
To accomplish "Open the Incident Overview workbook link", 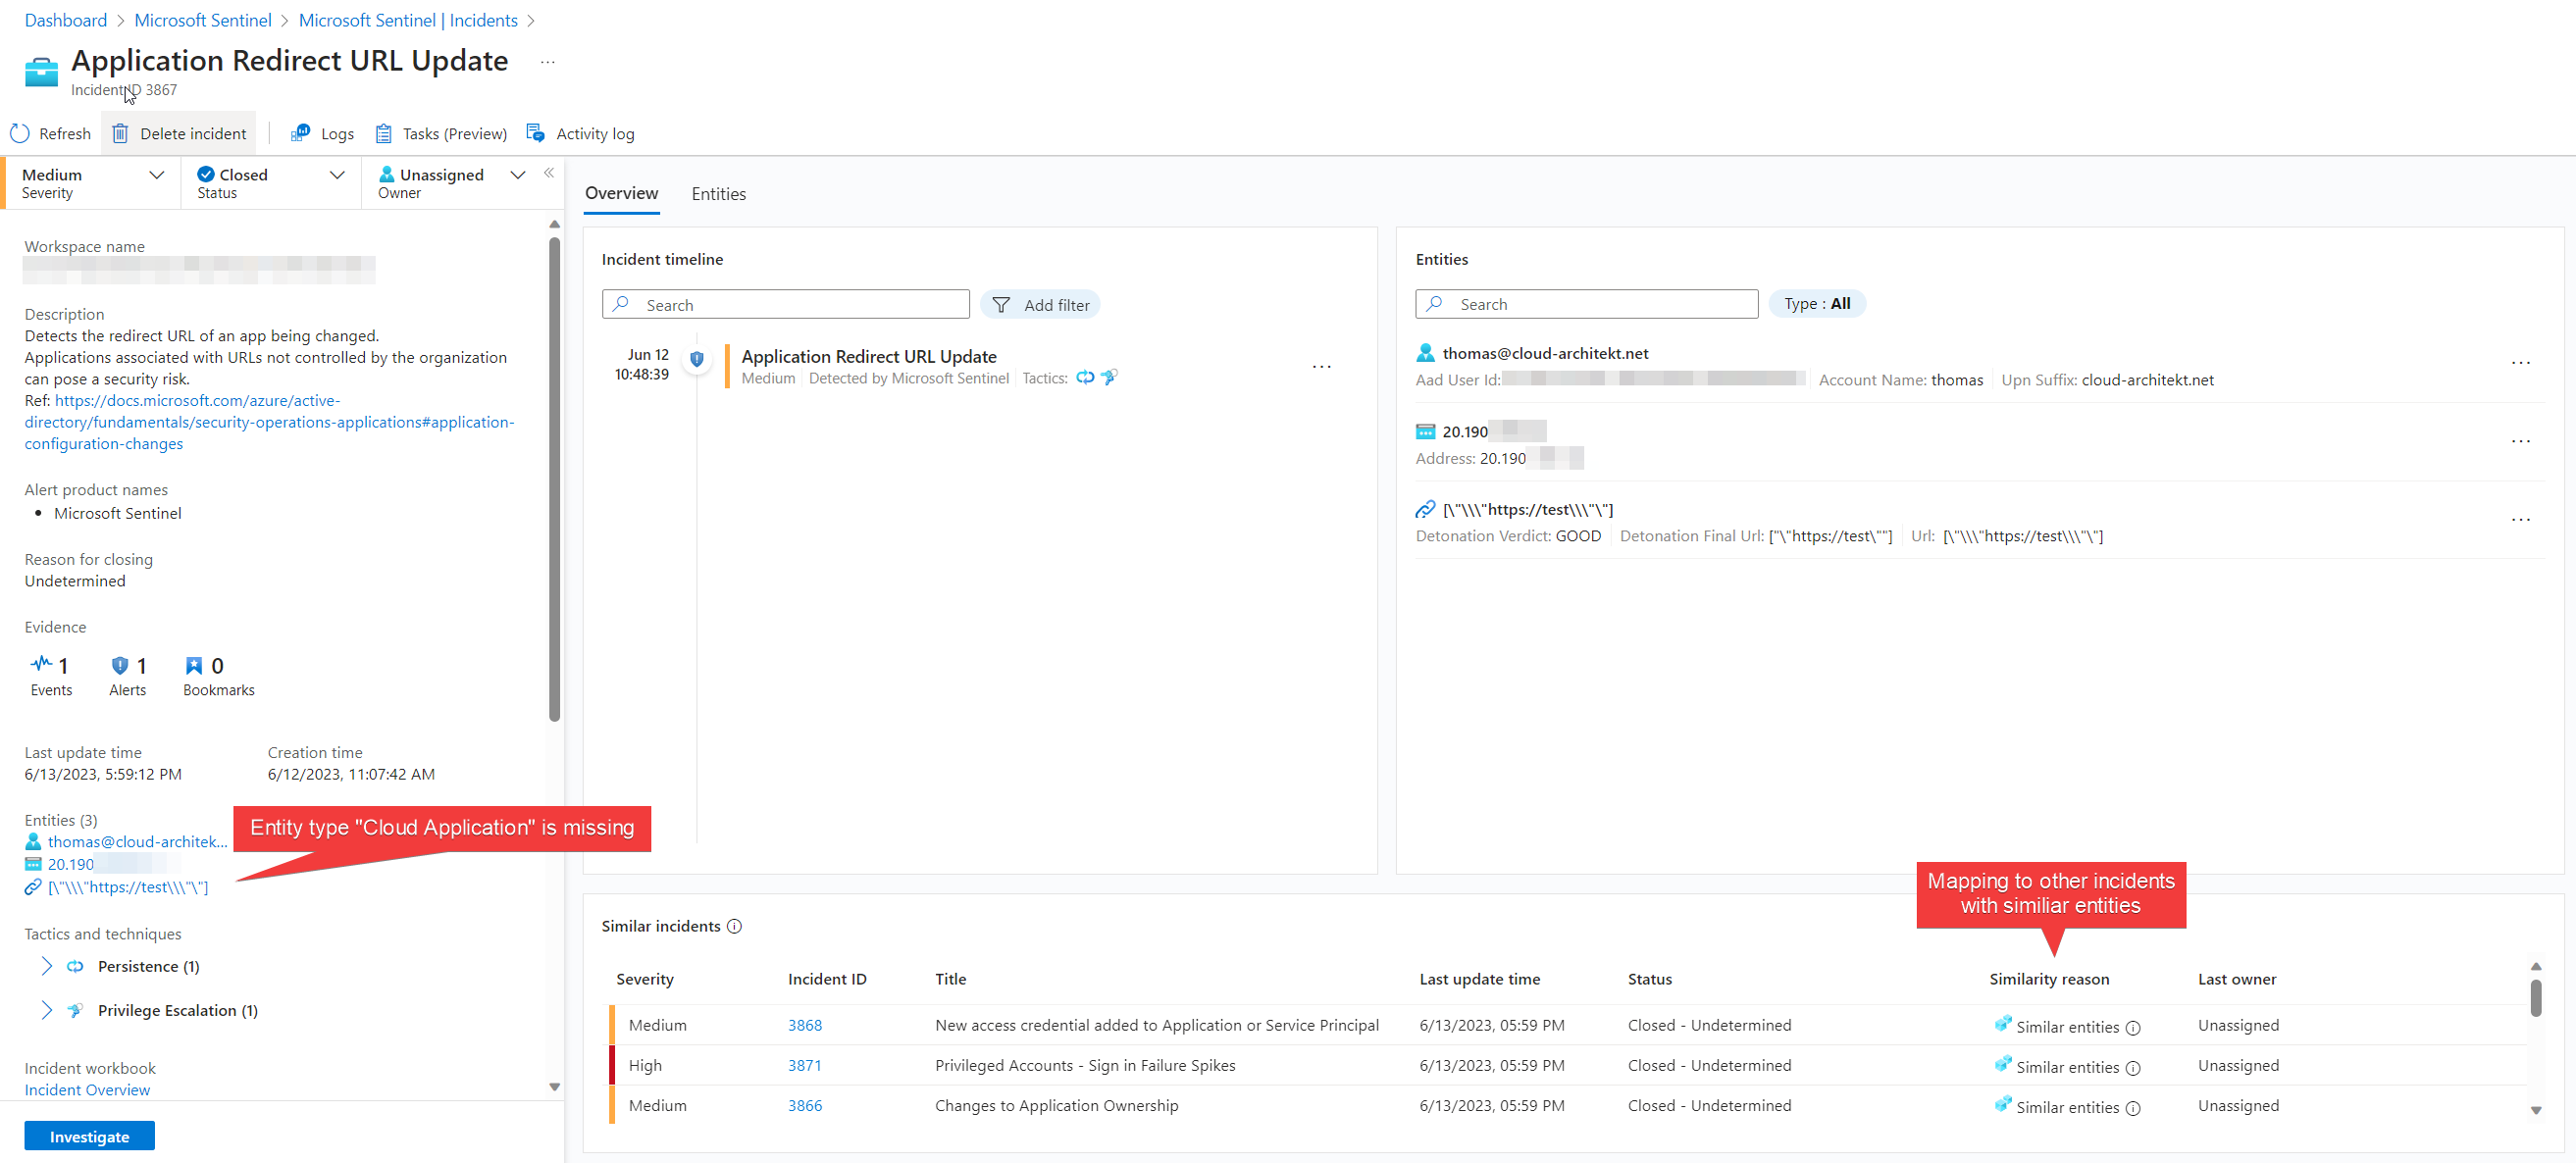I will click(87, 1089).
